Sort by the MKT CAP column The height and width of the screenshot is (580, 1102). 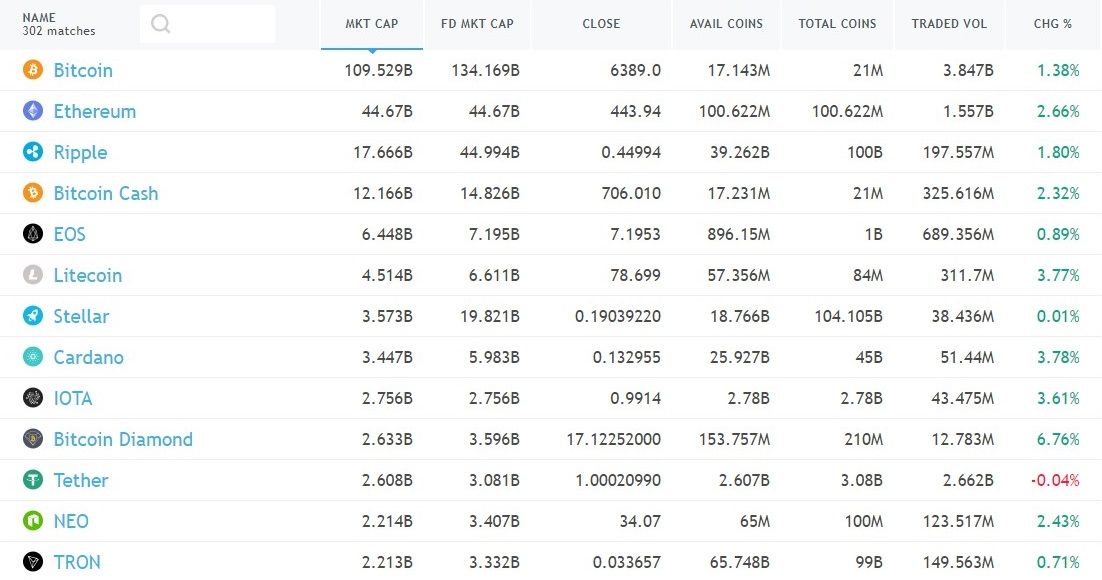pyautogui.click(x=372, y=23)
